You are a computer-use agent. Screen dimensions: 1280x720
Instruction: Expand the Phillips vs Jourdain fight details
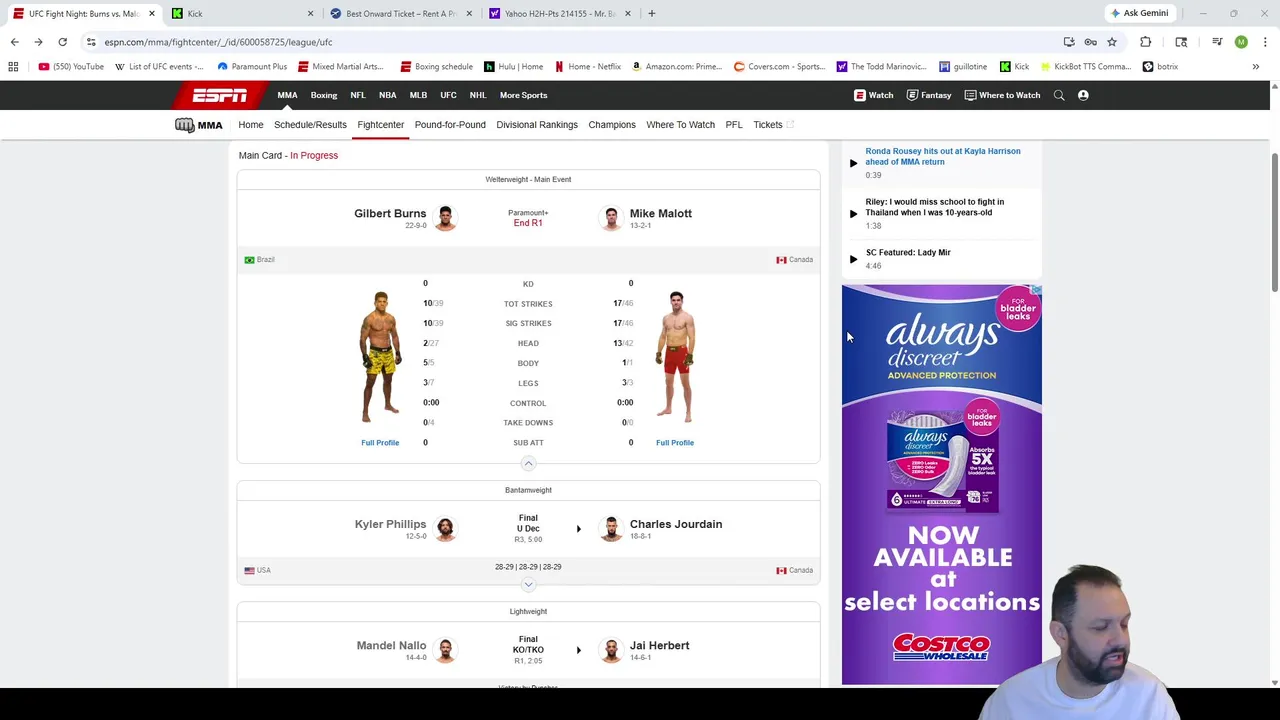(528, 584)
